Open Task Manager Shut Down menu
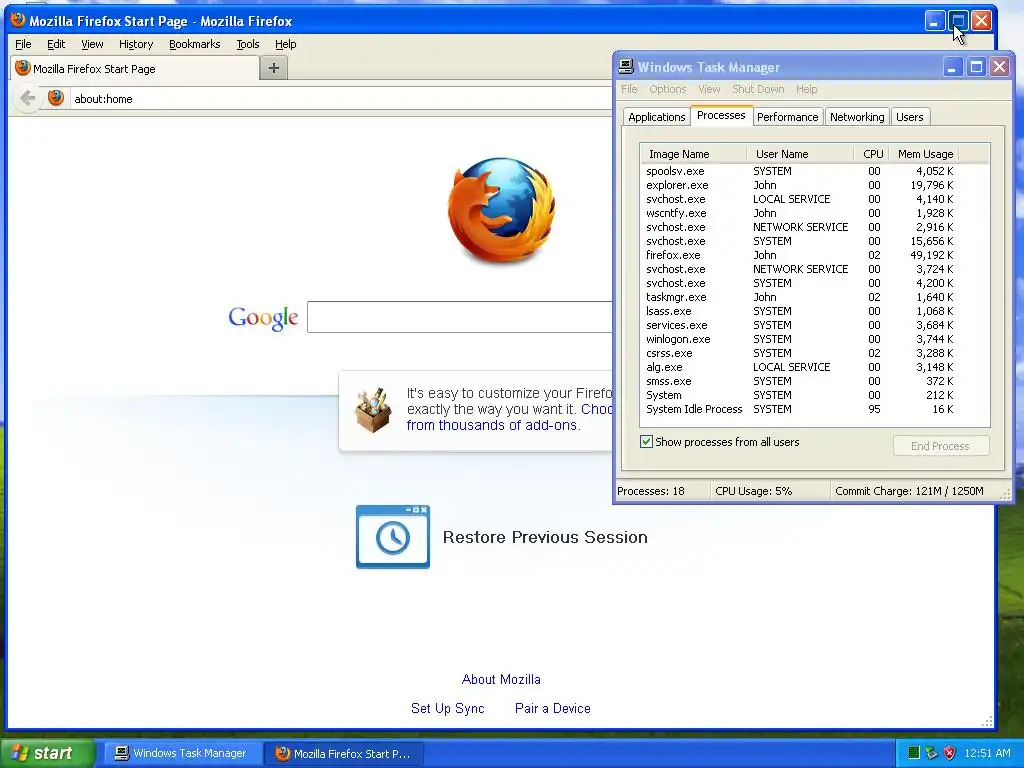Screen dimensions: 1024x768 (758, 89)
